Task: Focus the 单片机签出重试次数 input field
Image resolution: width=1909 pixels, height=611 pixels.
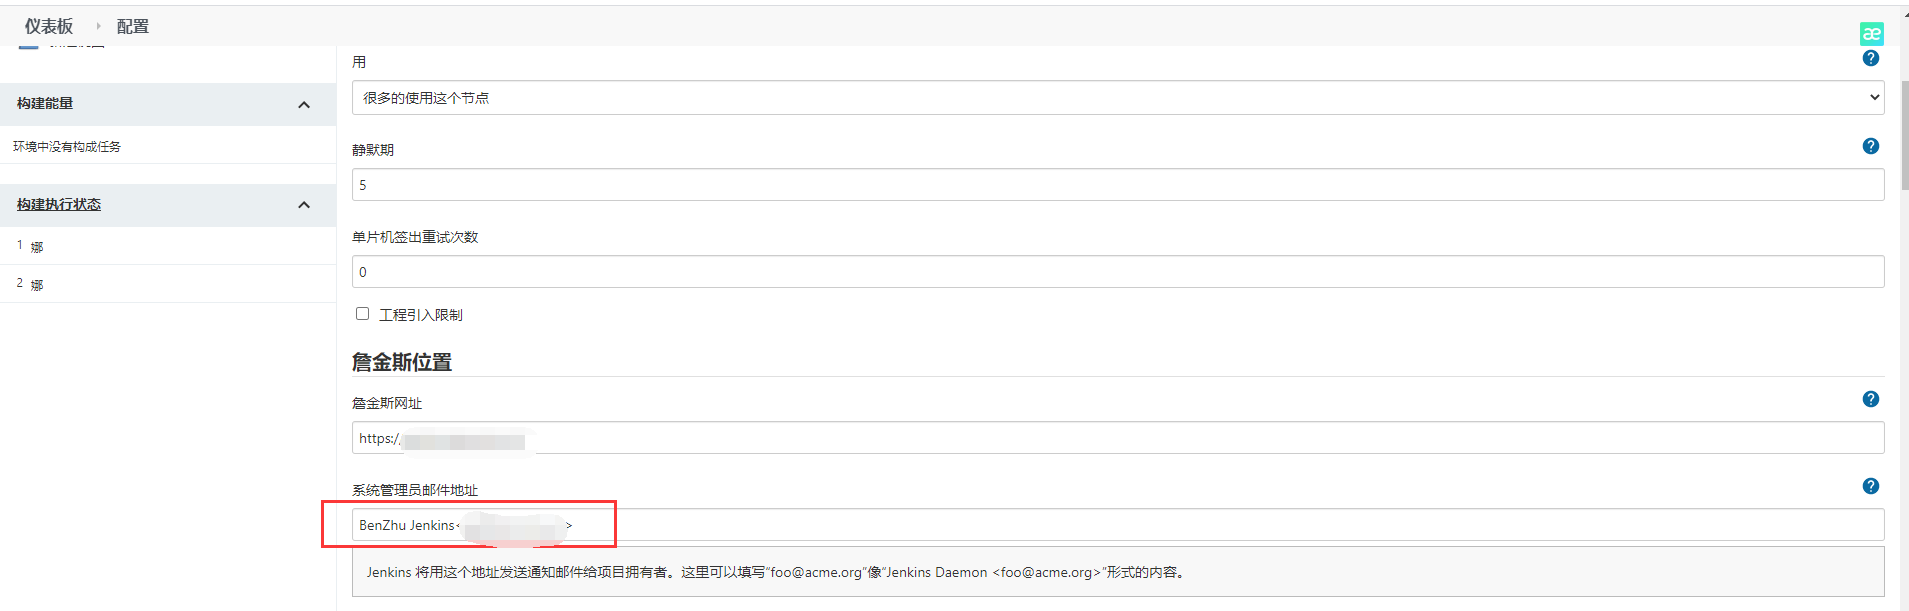Action: point(1118,272)
